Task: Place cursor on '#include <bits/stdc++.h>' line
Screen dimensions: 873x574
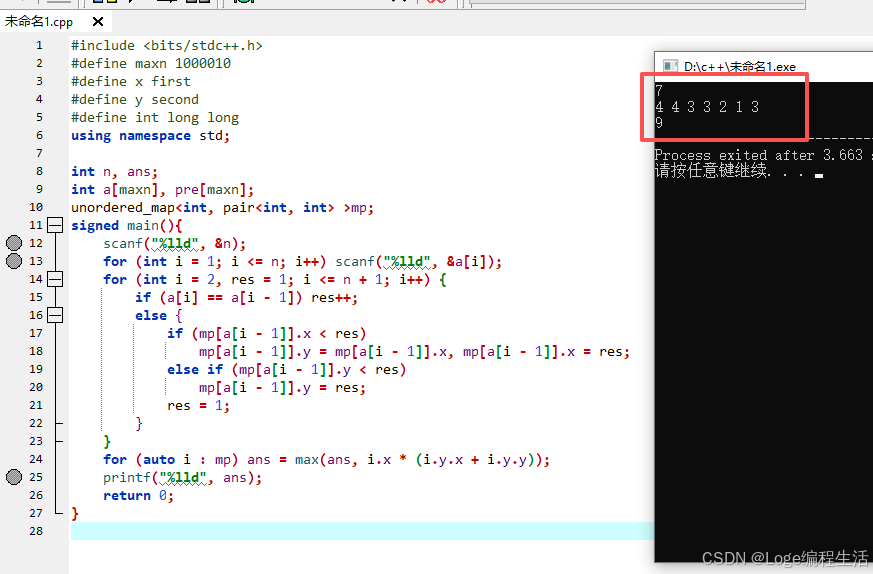Action: (x=166, y=45)
